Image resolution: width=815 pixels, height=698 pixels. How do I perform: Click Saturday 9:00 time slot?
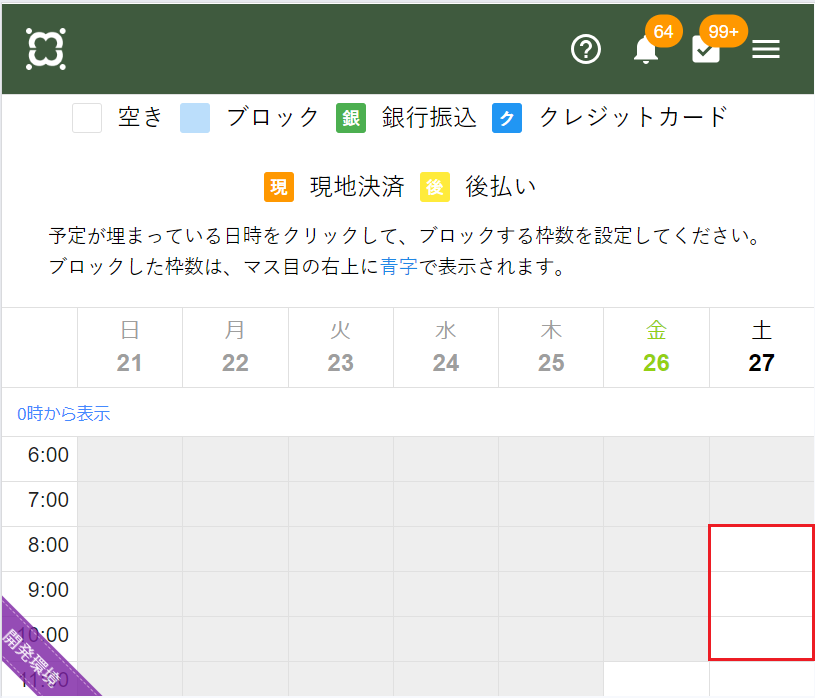pos(761,594)
